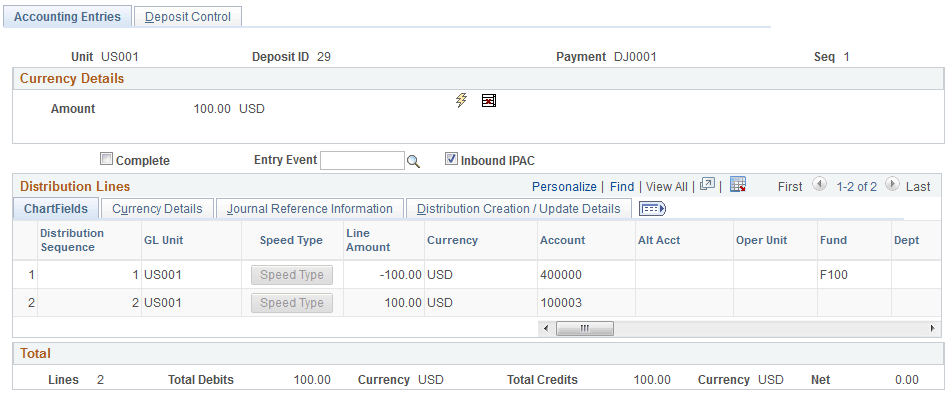Screen dimensions: 950x395
Task: Go to previous row arrow in Distribution Lines
Action: tap(819, 184)
